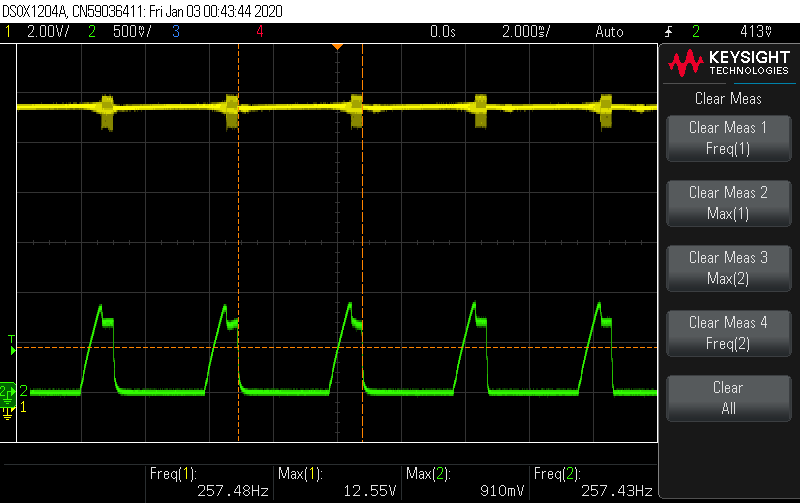Clear measurement 3 Max(2)
The height and width of the screenshot is (503, 800).
729,268
